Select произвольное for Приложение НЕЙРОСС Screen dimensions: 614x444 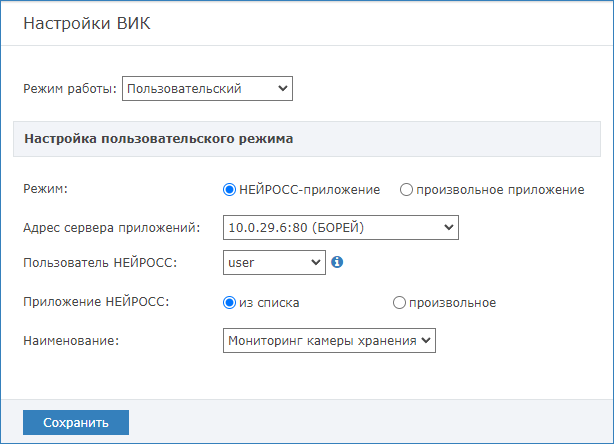coord(399,302)
